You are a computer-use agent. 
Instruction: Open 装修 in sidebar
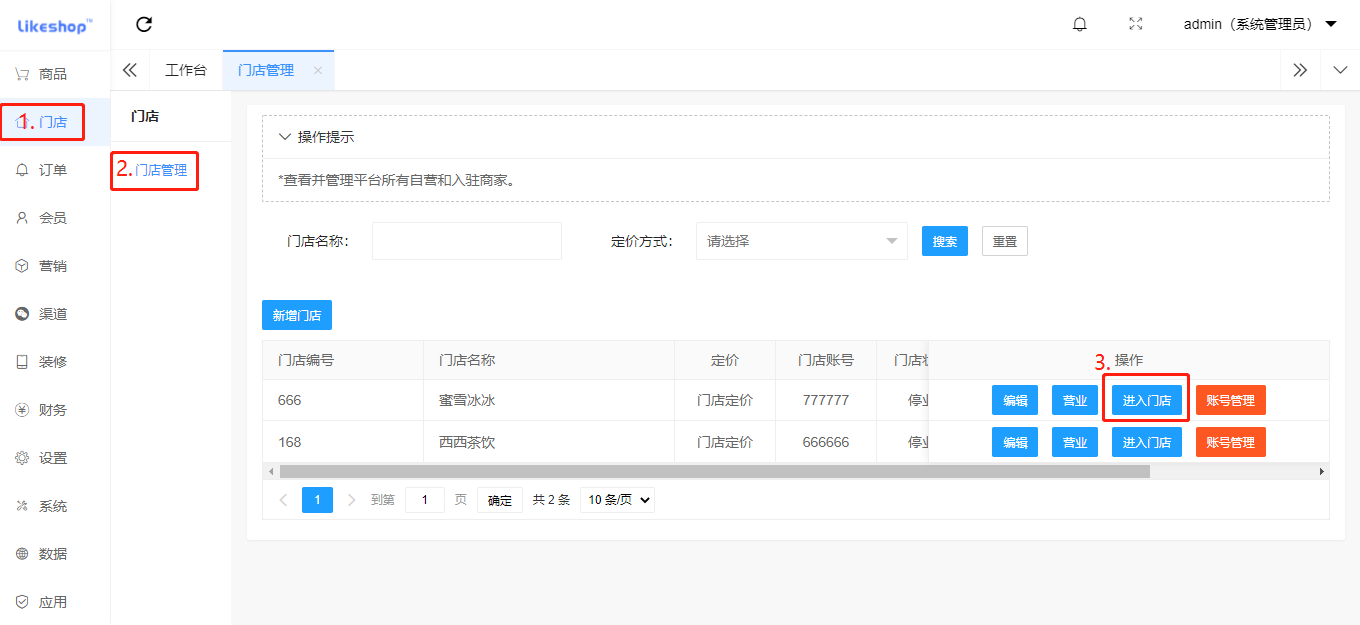pyautogui.click(x=54, y=362)
